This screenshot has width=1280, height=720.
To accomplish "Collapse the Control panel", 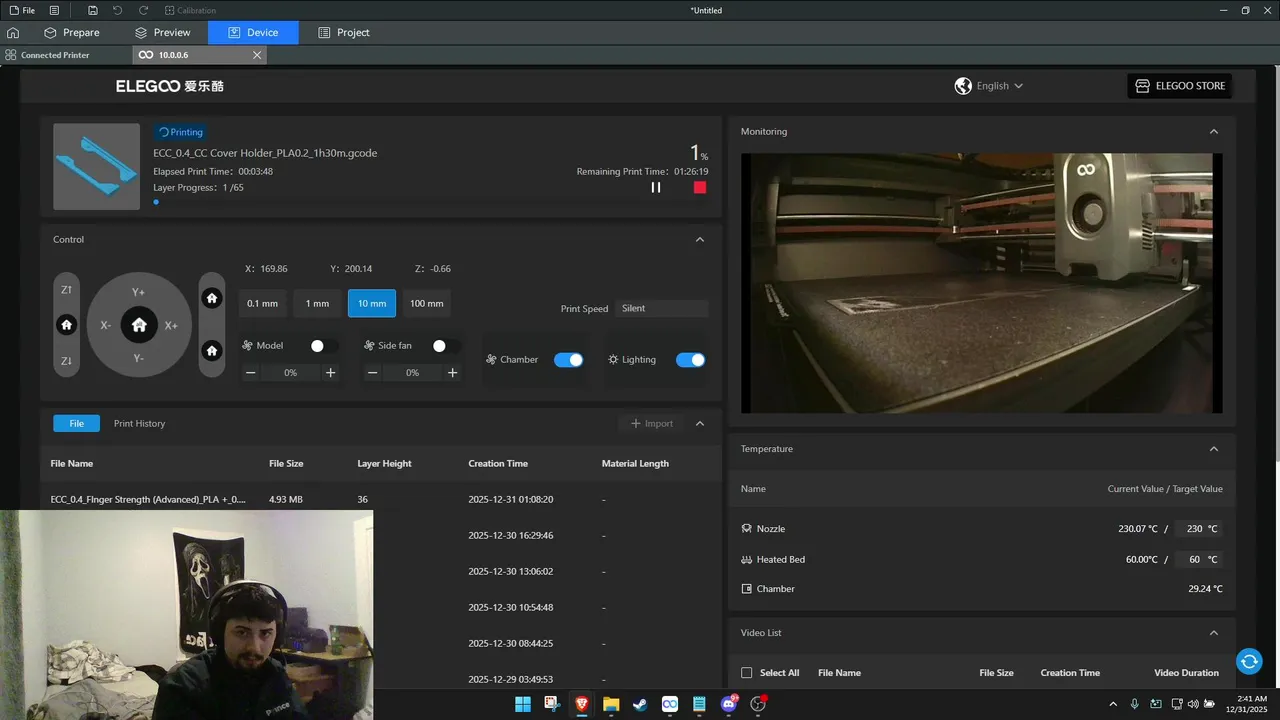I will [700, 240].
